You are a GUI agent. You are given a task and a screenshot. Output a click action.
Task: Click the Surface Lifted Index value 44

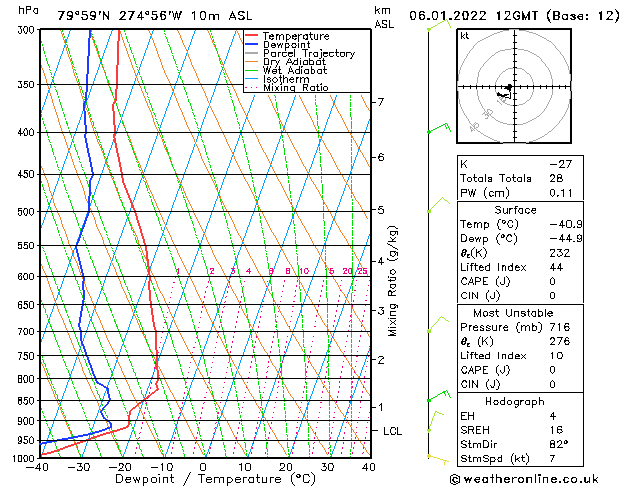[x=556, y=267]
